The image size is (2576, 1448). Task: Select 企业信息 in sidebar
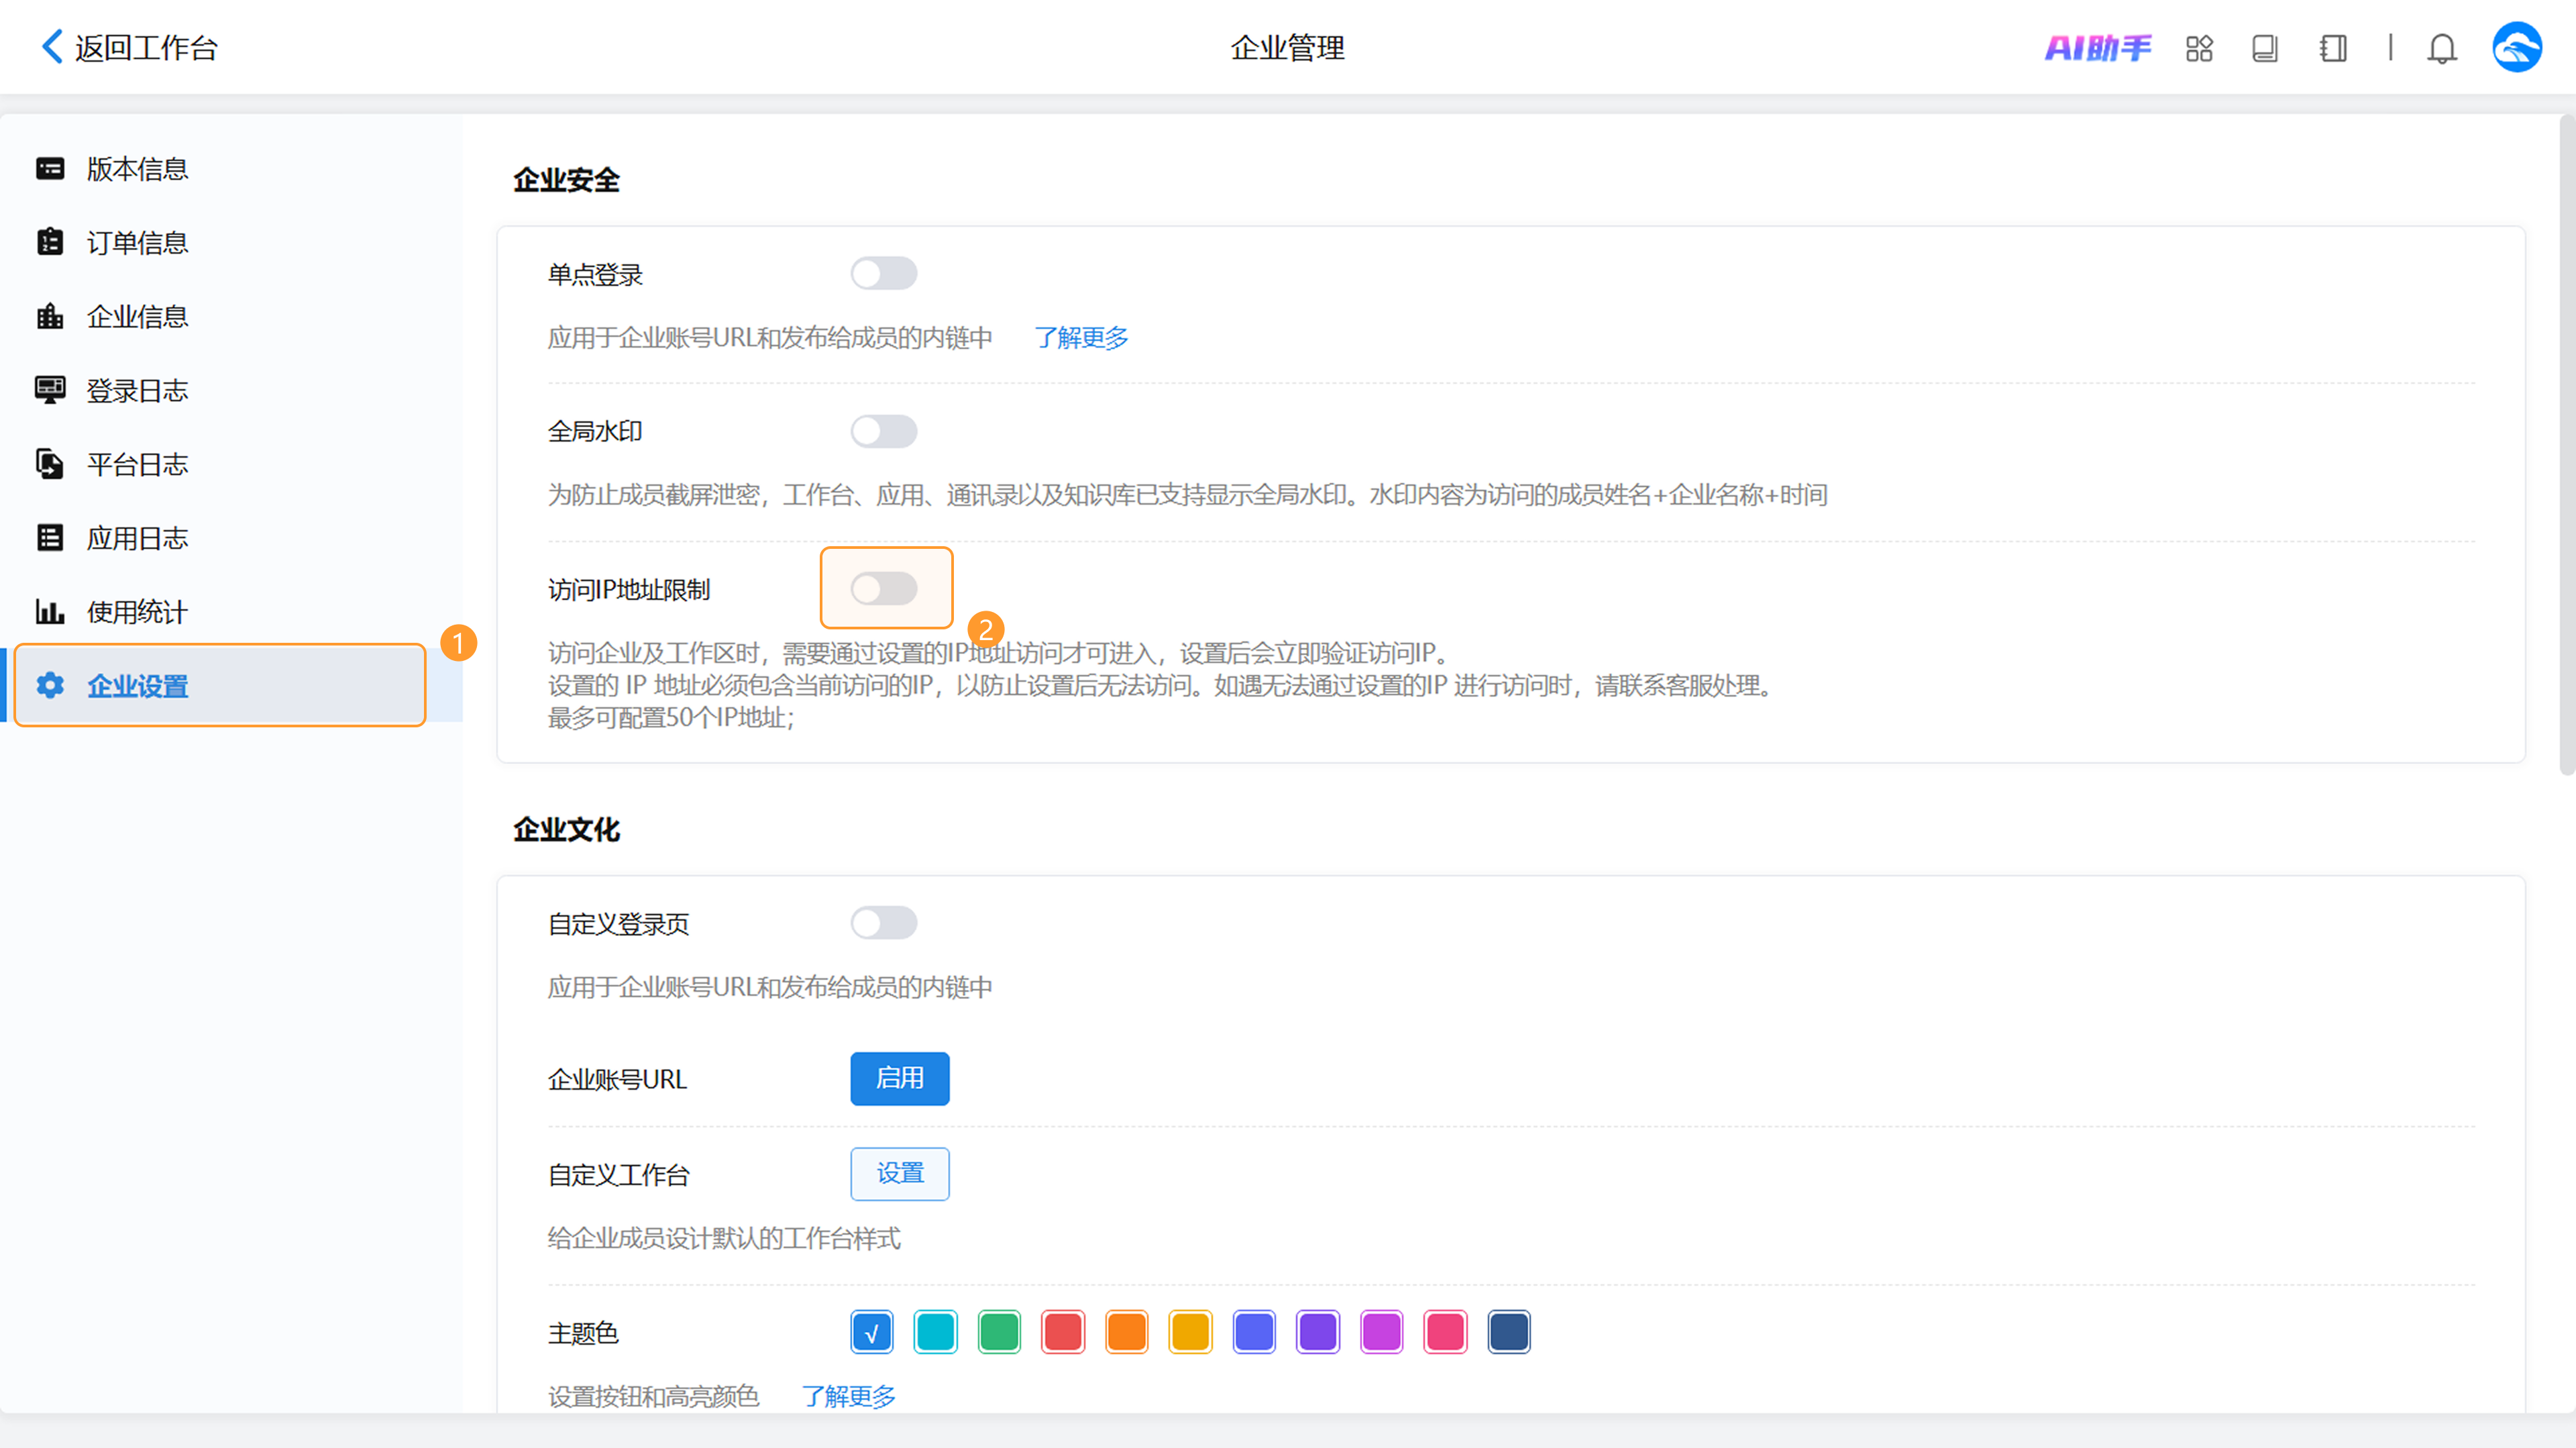(x=232, y=316)
